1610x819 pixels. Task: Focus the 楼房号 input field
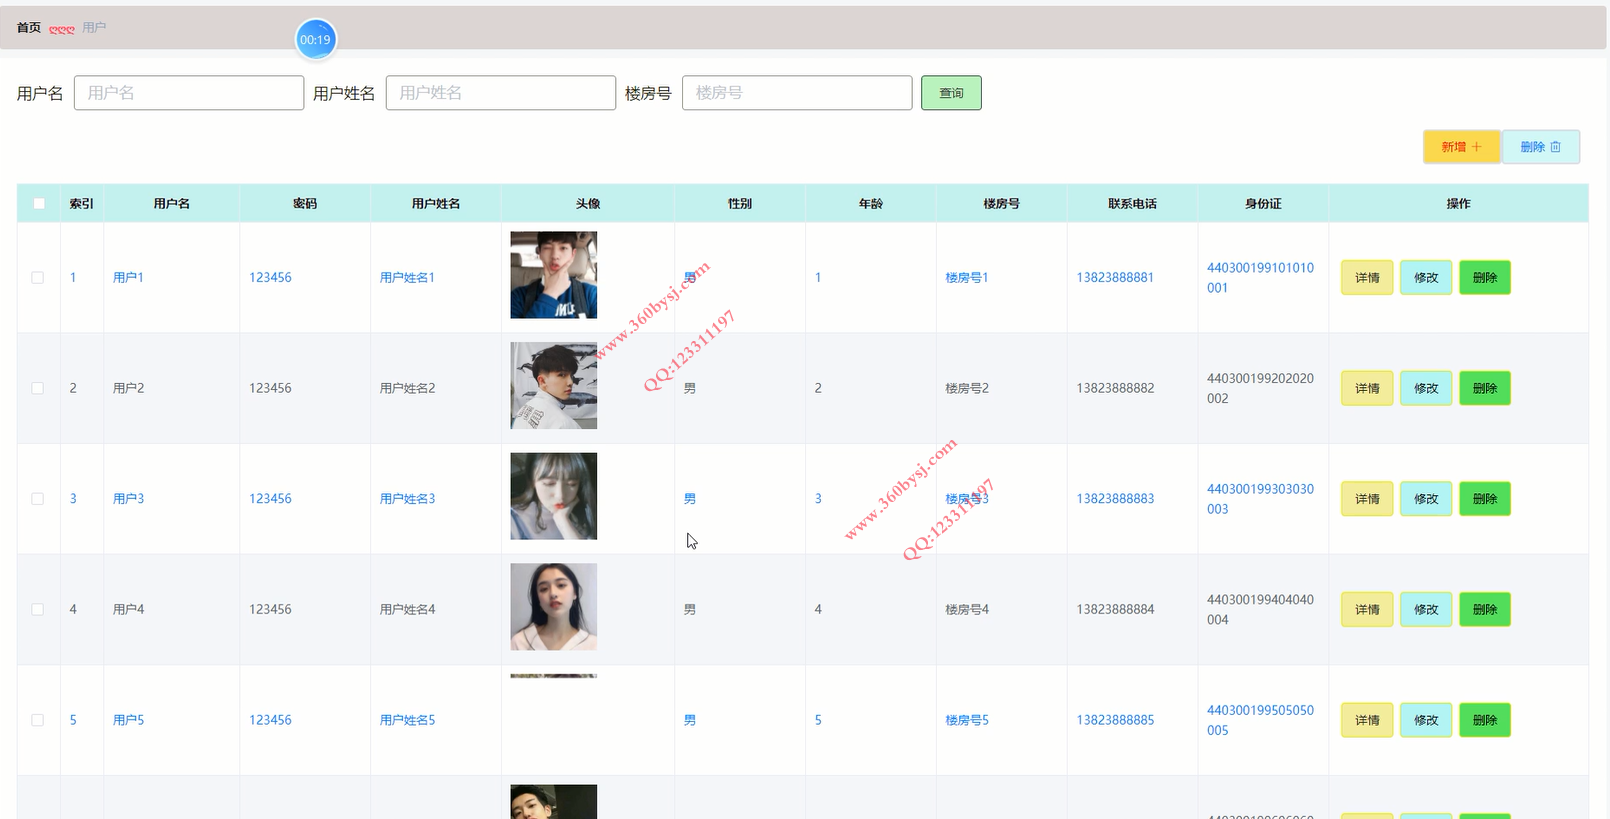coord(797,93)
